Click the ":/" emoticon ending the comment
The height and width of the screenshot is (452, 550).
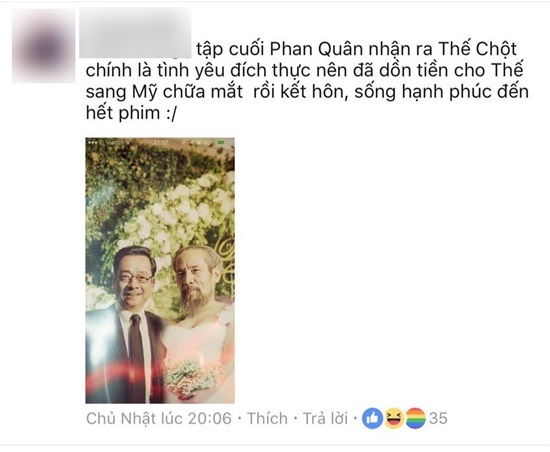pyautogui.click(x=171, y=113)
